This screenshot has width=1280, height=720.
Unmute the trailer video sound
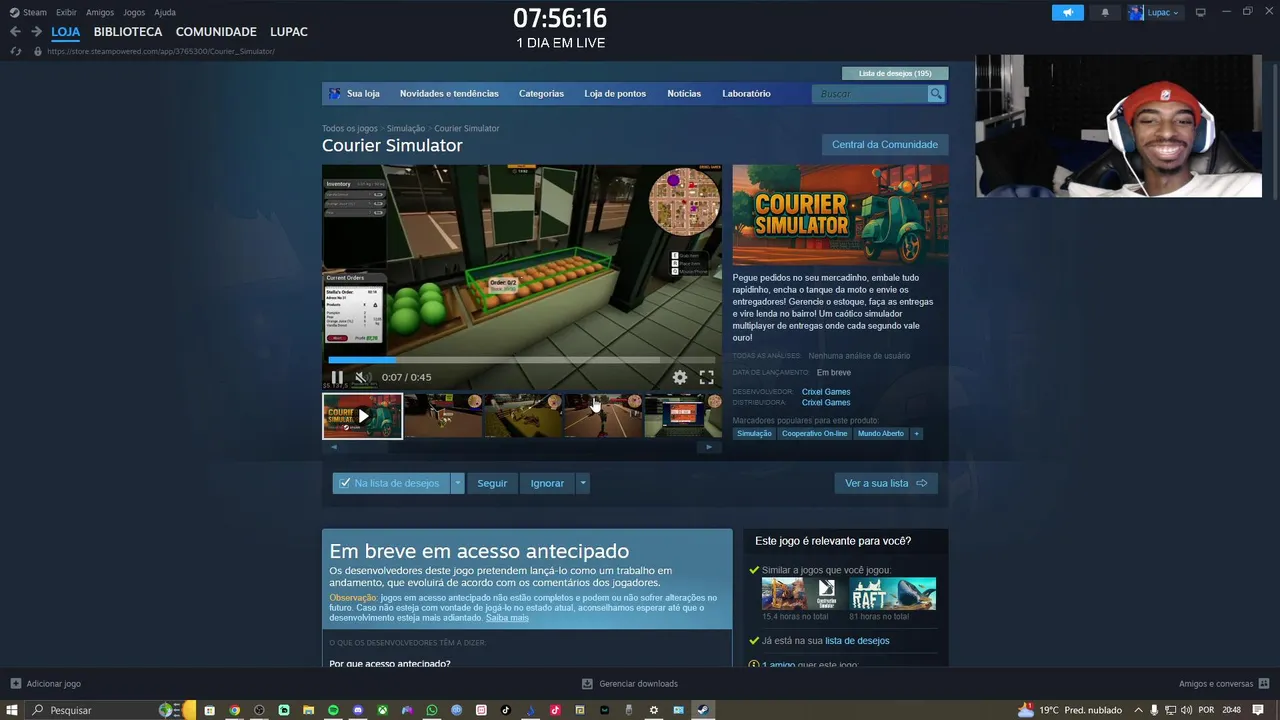pyautogui.click(x=362, y=377)
